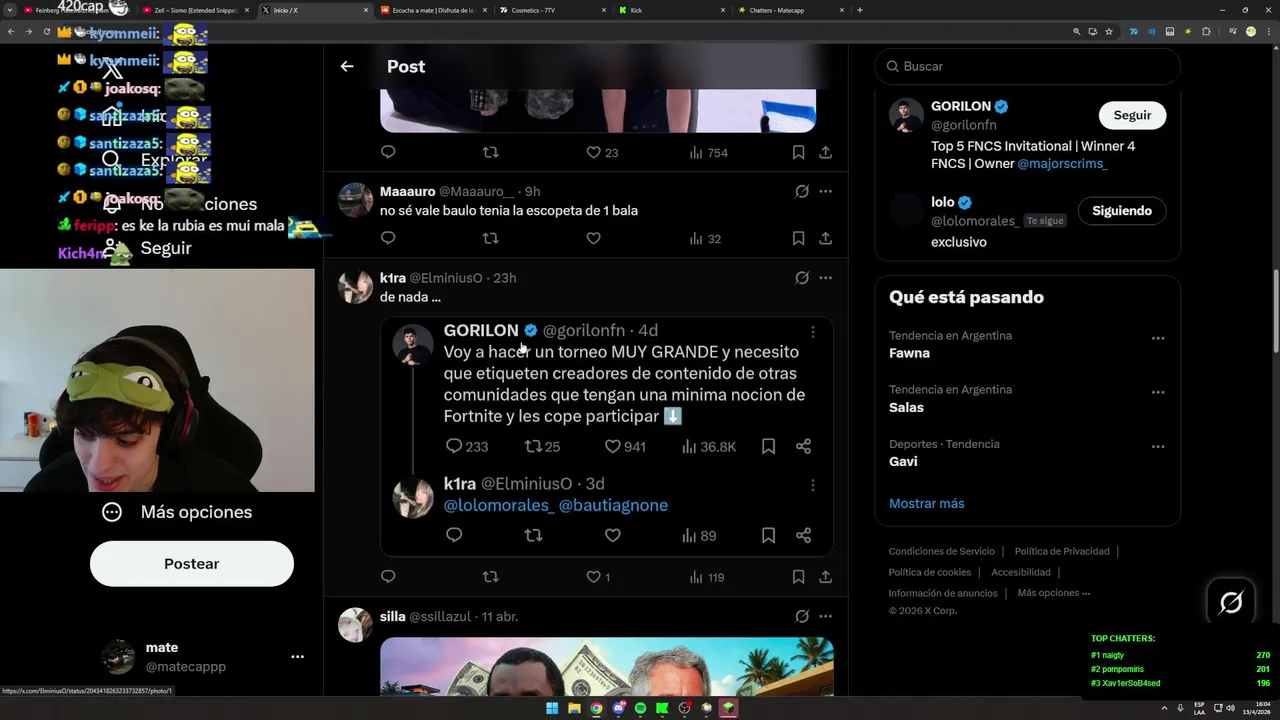Bookmark GORILON's quoted tweet

768,447
